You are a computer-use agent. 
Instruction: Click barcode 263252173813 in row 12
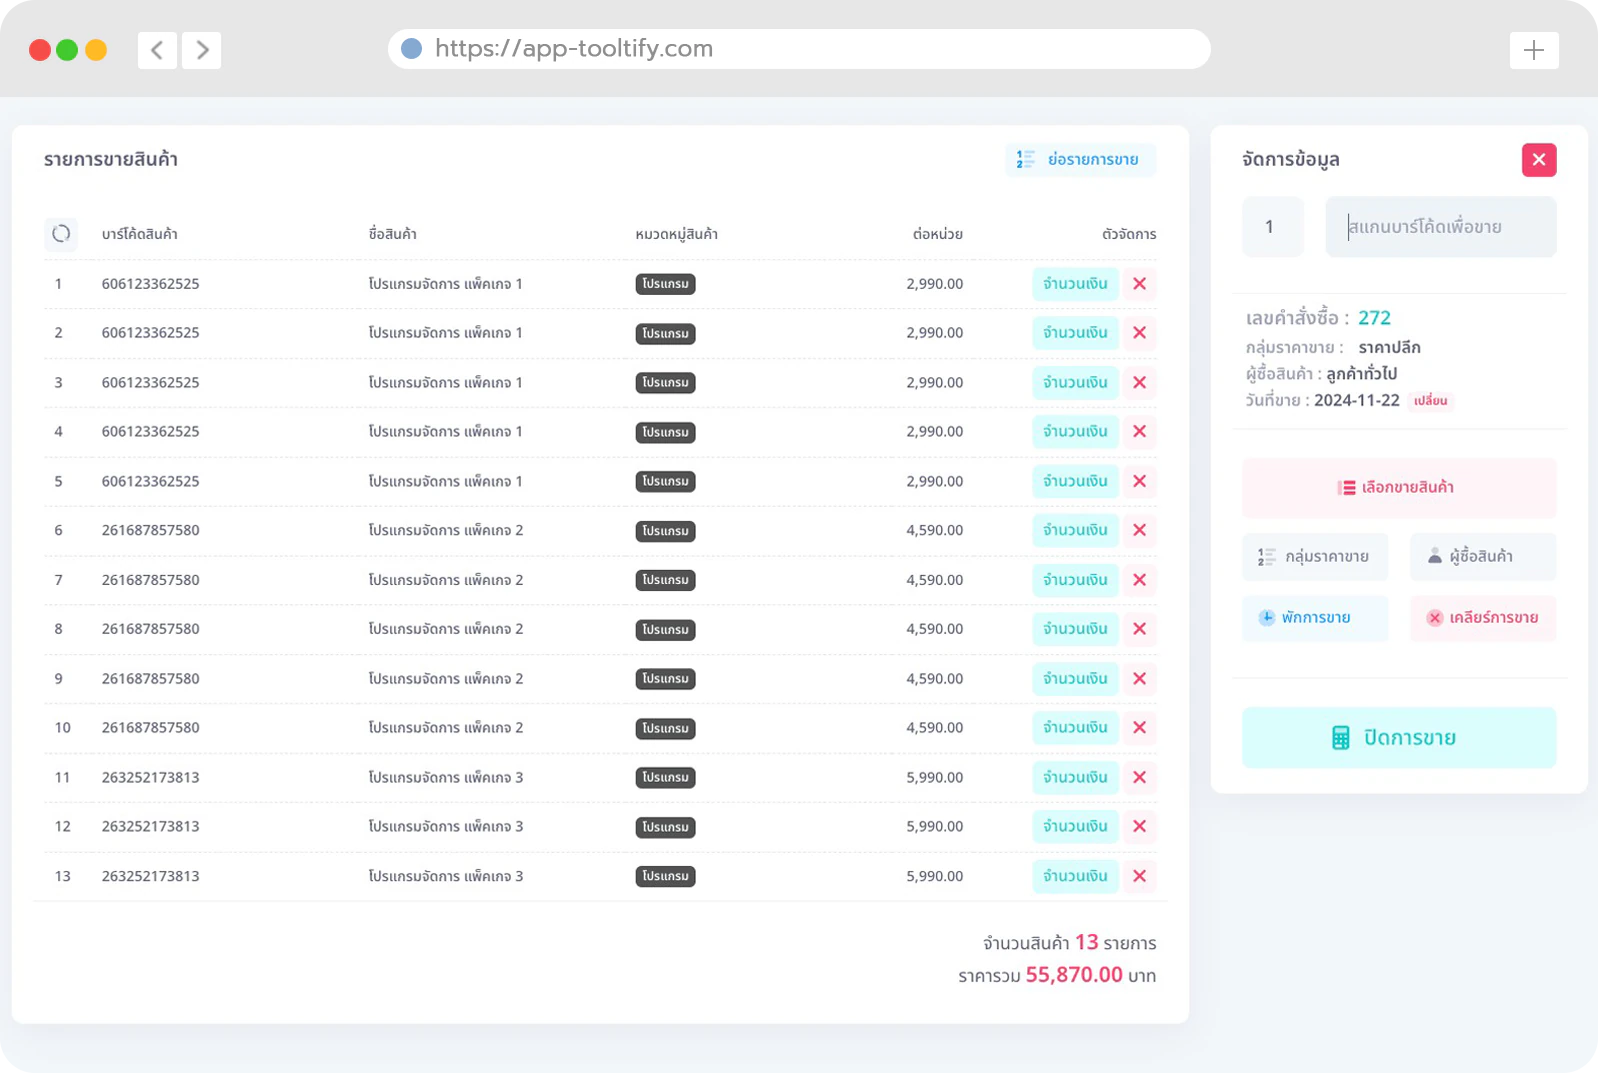point(150,827)
